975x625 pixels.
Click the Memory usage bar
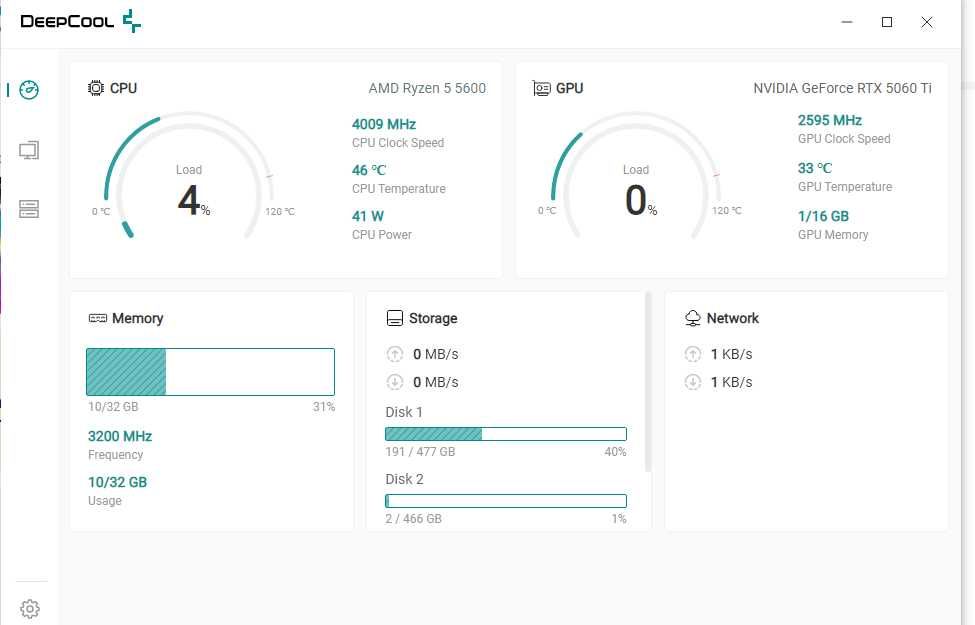point(210,372)
